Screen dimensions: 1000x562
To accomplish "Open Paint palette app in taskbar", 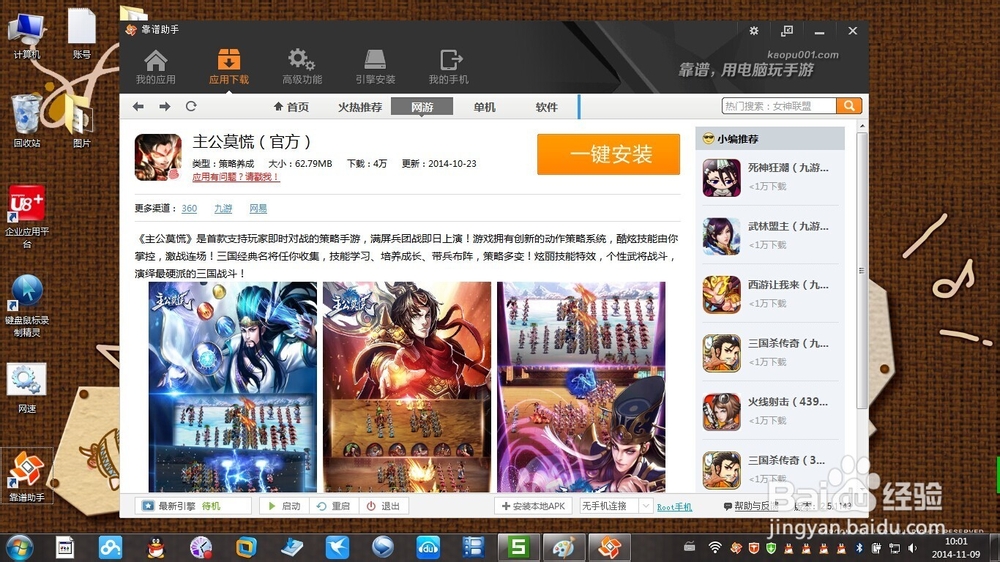I will (x=563, y=547).
